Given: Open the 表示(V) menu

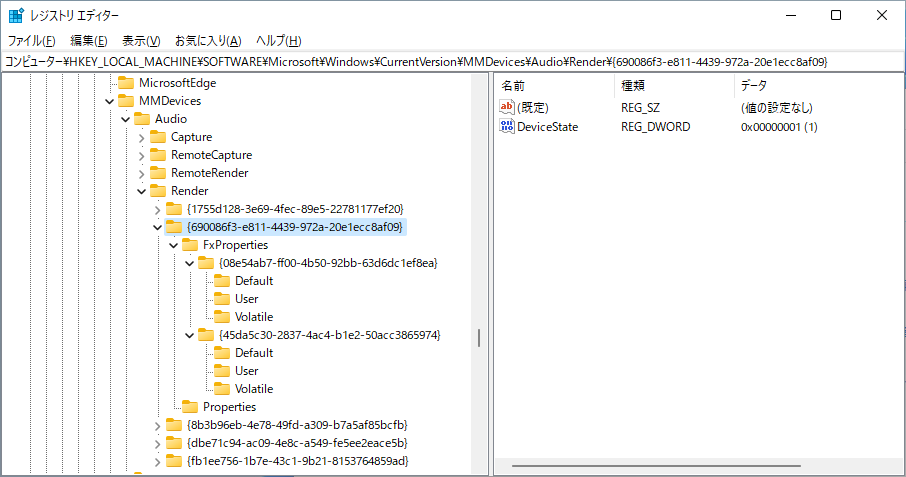Looking at the screenshot, I should coord(141,41).
